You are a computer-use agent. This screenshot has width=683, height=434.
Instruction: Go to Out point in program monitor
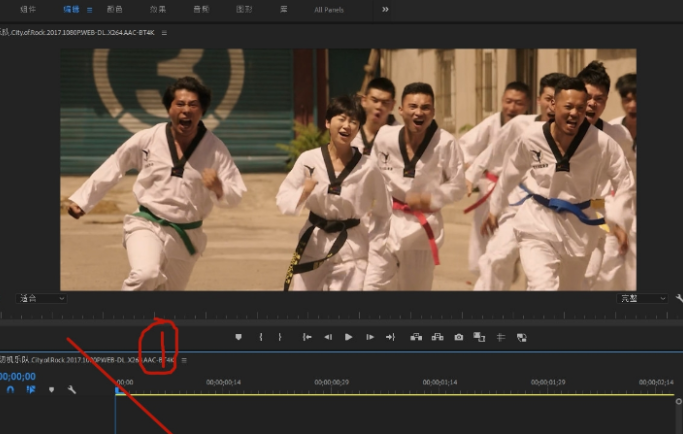tap(390, 337)
